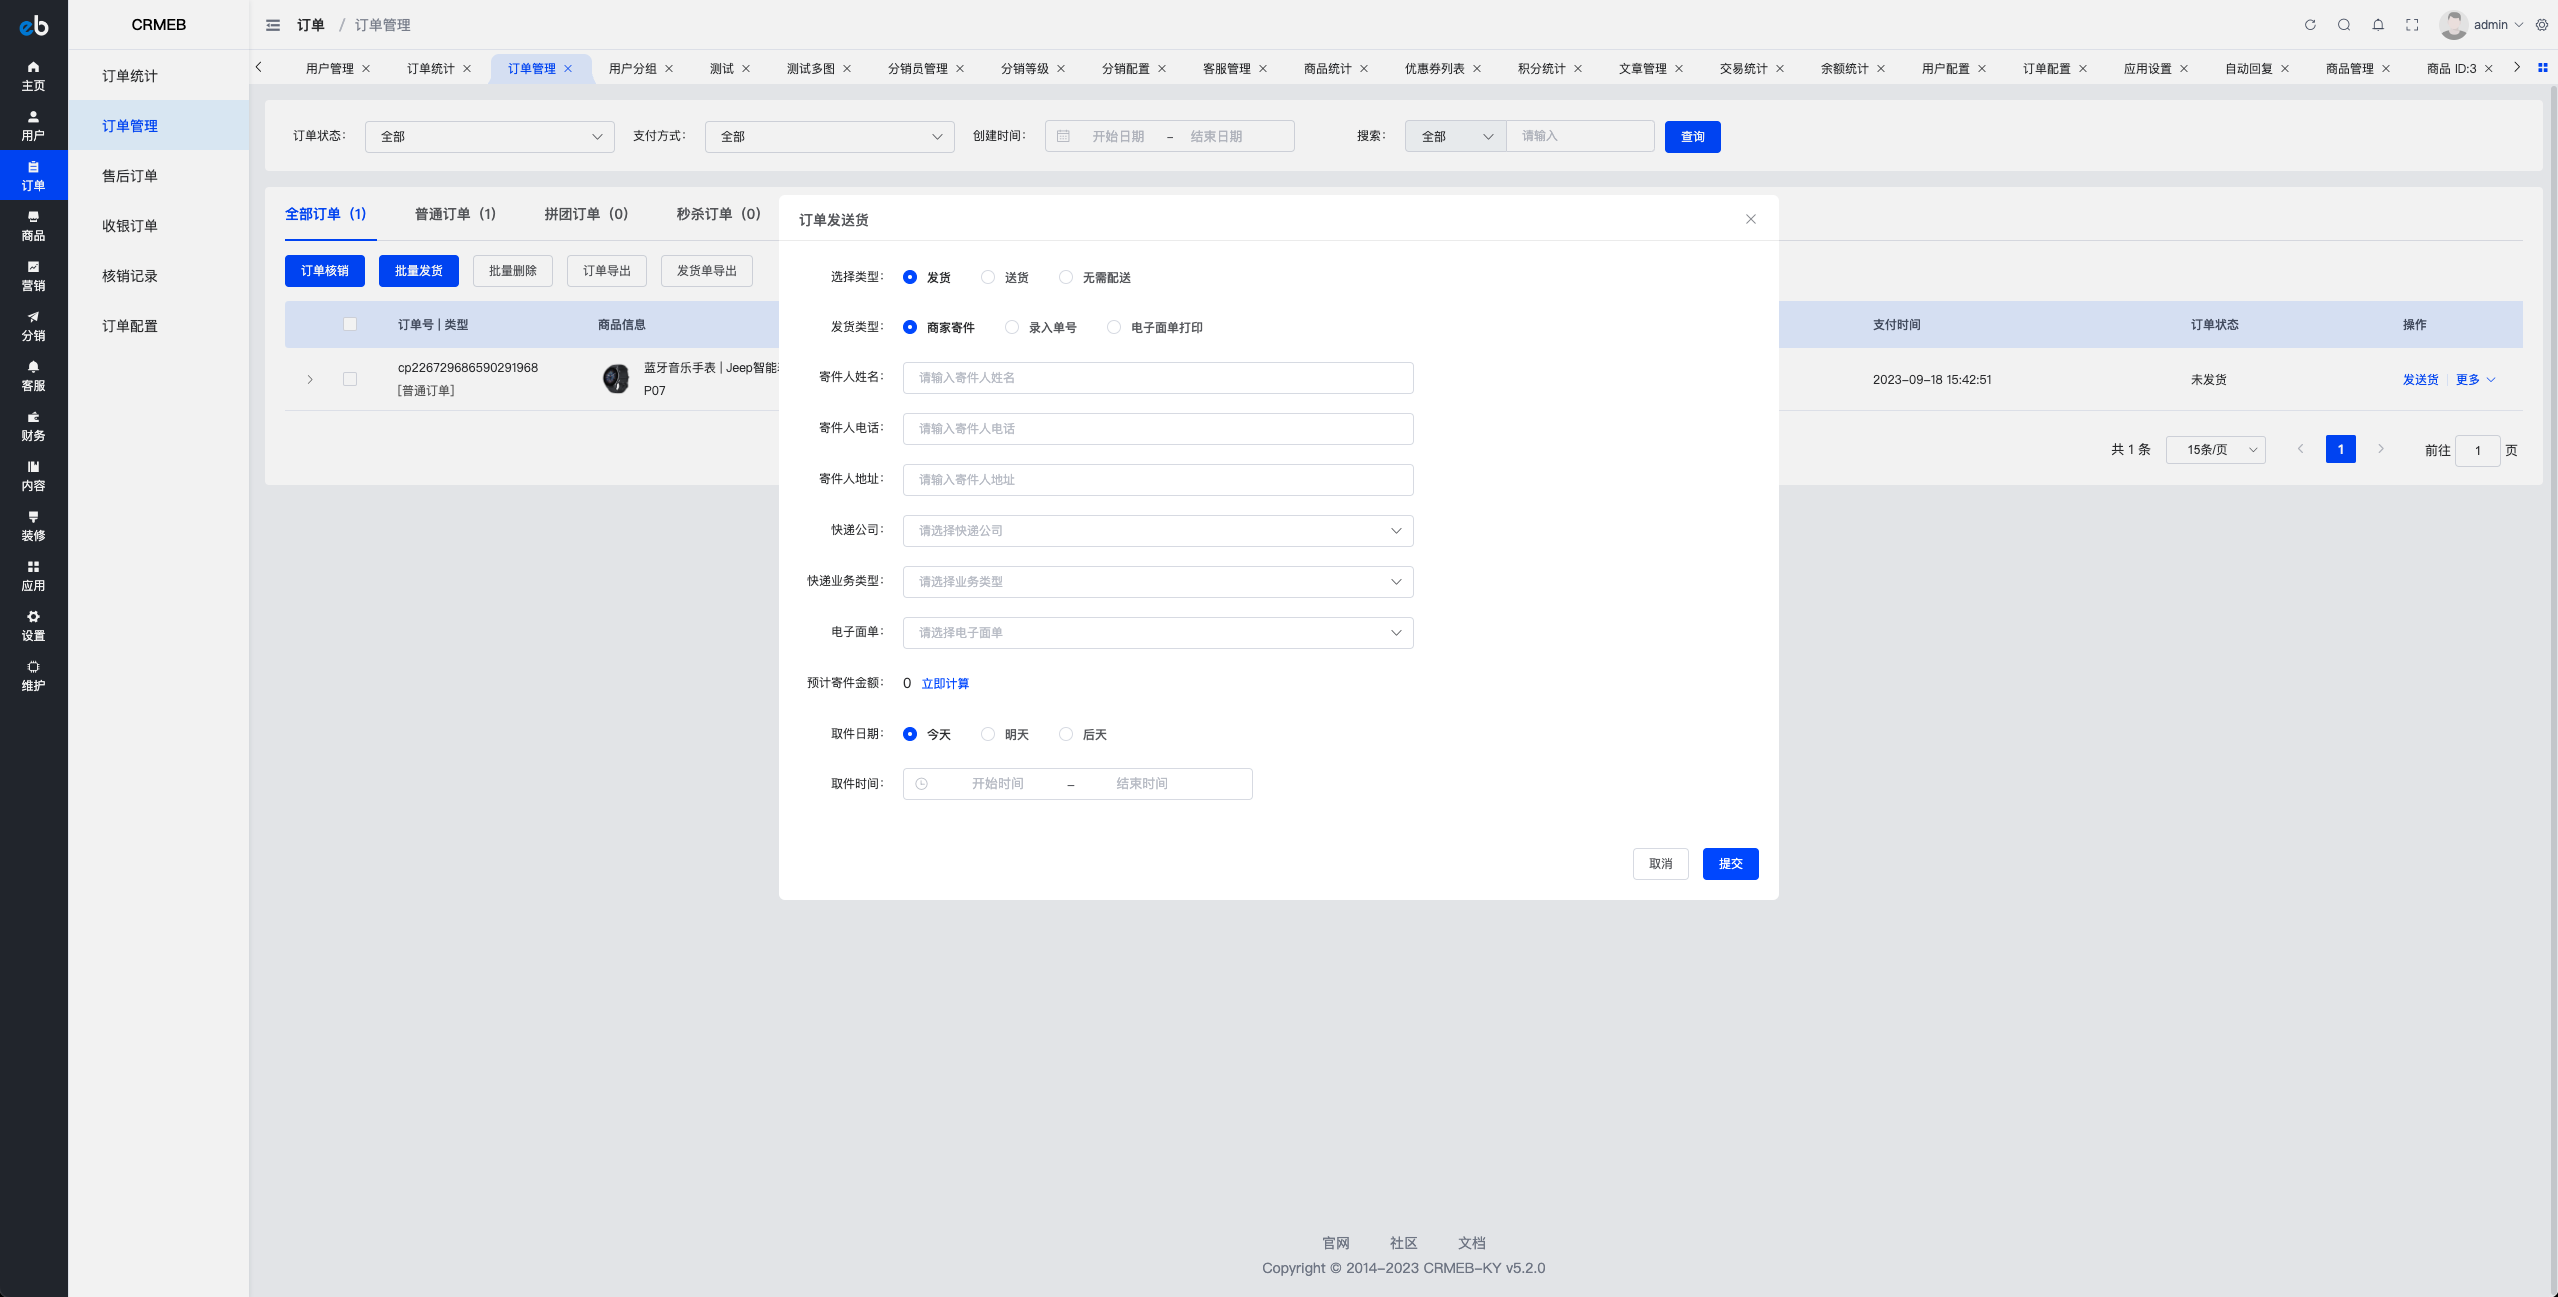The image size is (2558, 1297).
Task: Click the refresh icon in header
Action: tap(2310, 25)
